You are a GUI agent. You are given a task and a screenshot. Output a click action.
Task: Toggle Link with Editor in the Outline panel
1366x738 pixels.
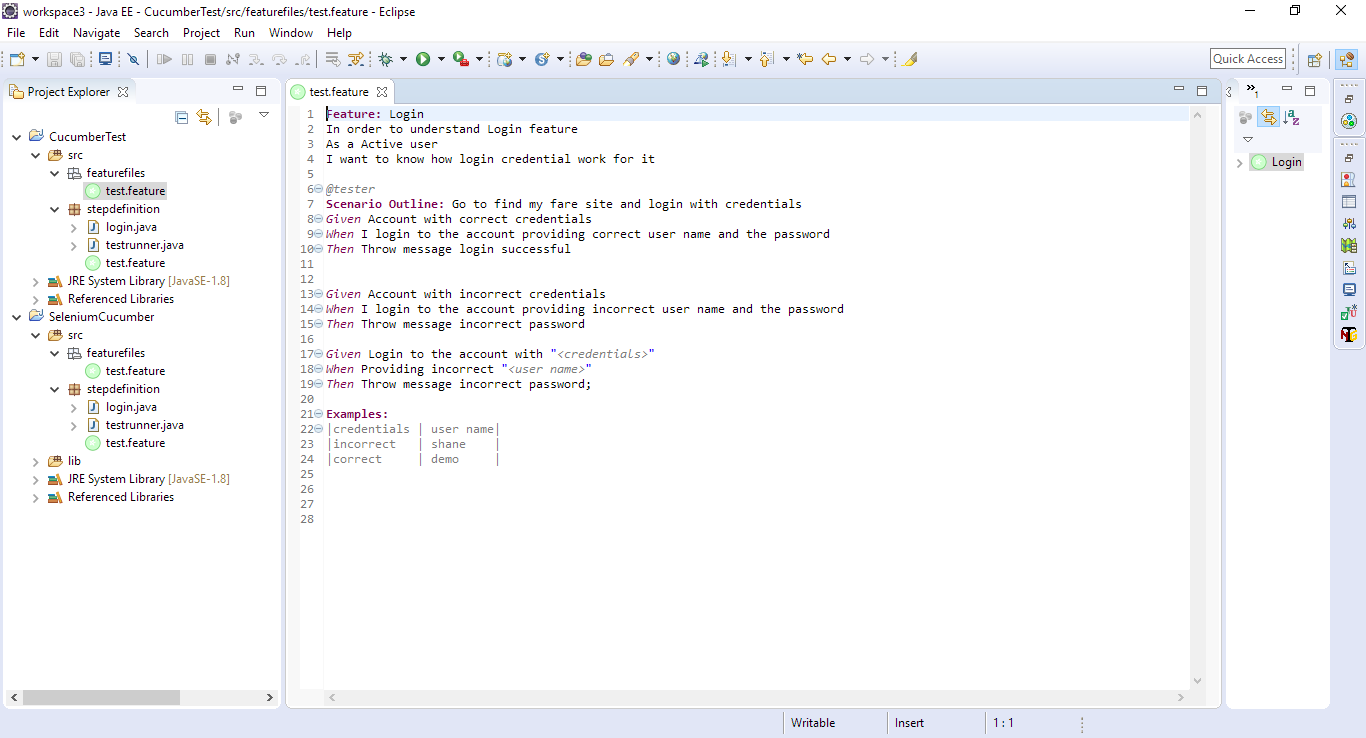1268,116
